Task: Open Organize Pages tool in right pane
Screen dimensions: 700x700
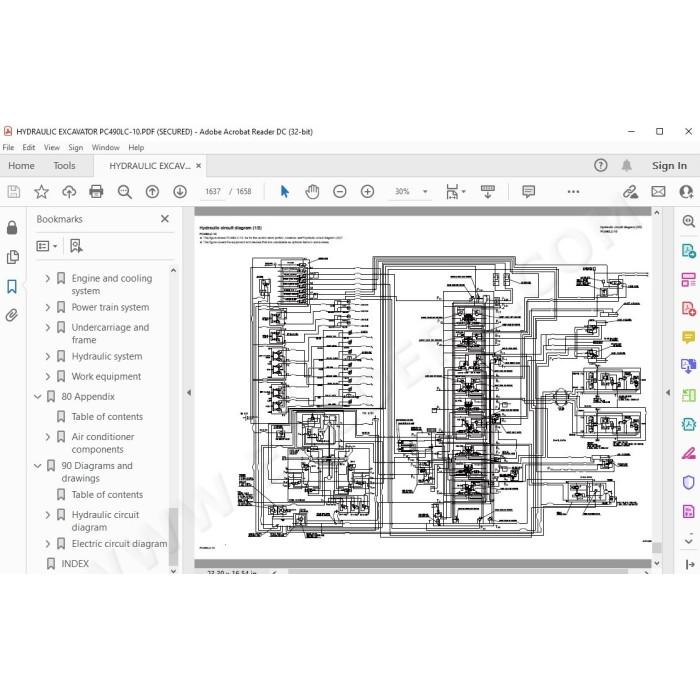Action: pyautogui.click(x=688, y=279)
